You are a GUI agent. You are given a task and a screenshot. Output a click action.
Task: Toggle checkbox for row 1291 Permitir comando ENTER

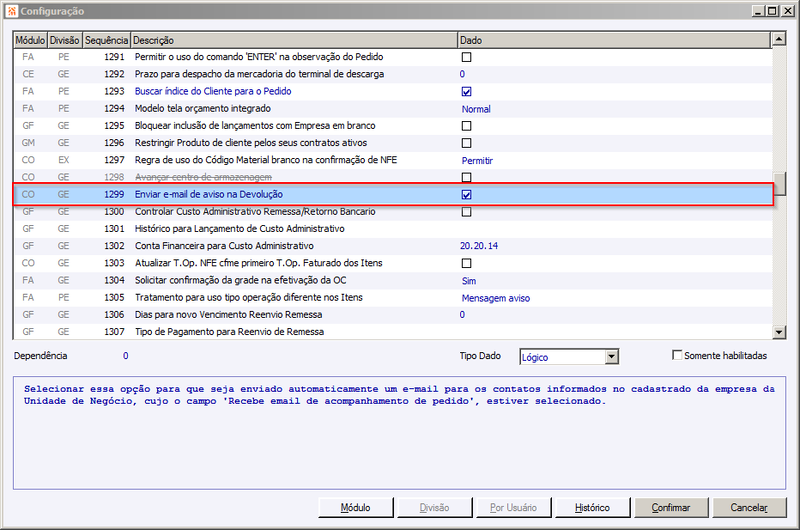(466, 57)
